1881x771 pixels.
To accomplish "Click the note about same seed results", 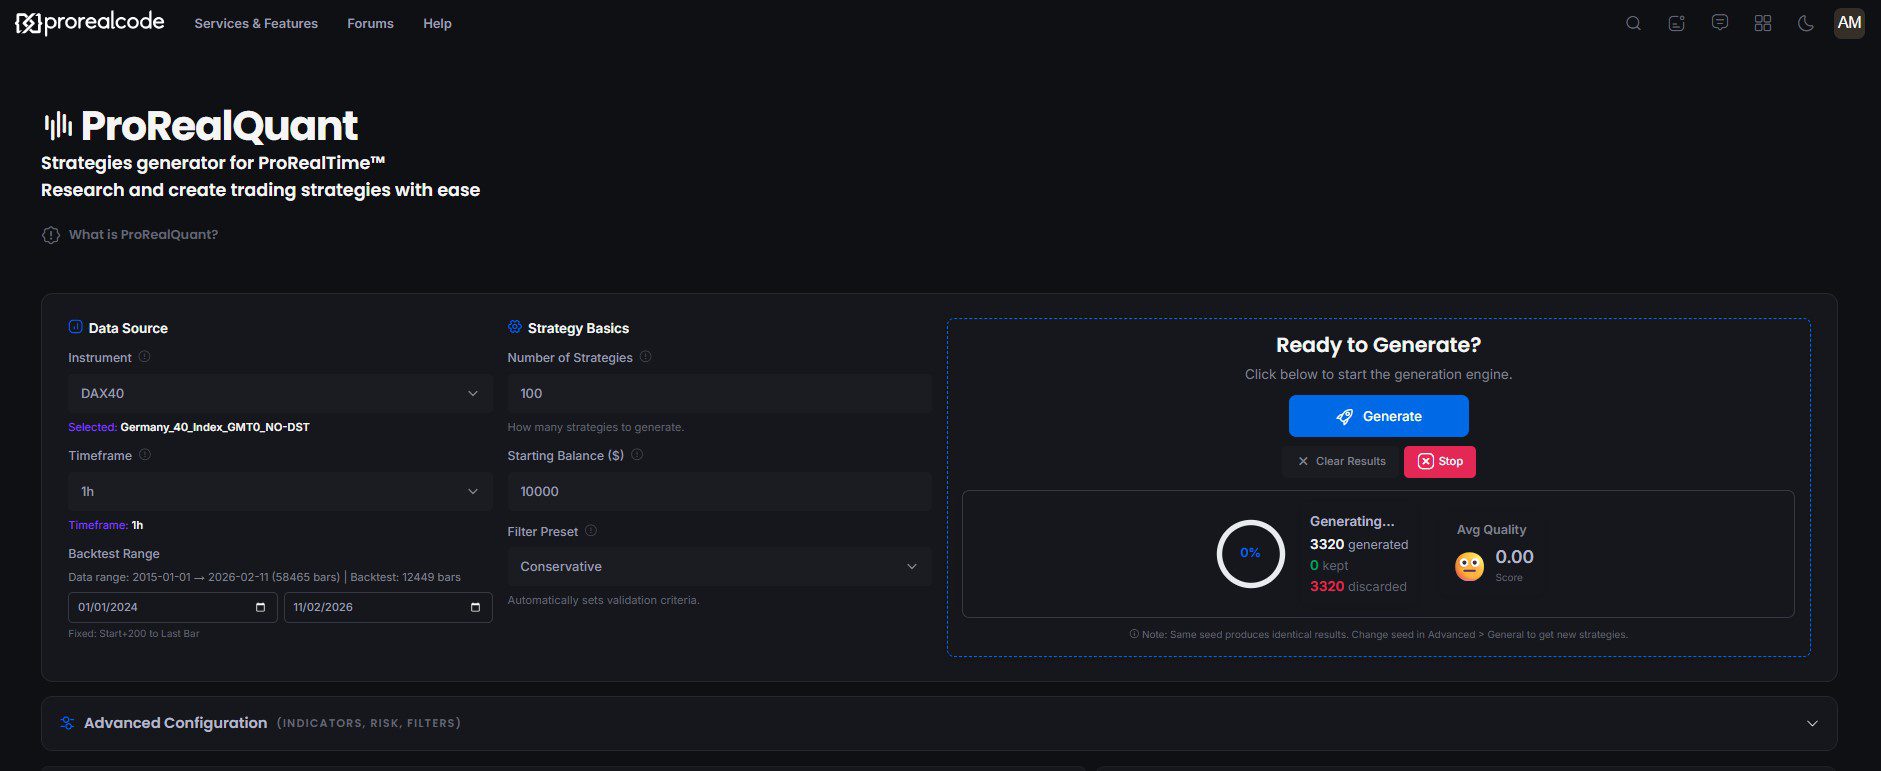I will (1378, 634).
